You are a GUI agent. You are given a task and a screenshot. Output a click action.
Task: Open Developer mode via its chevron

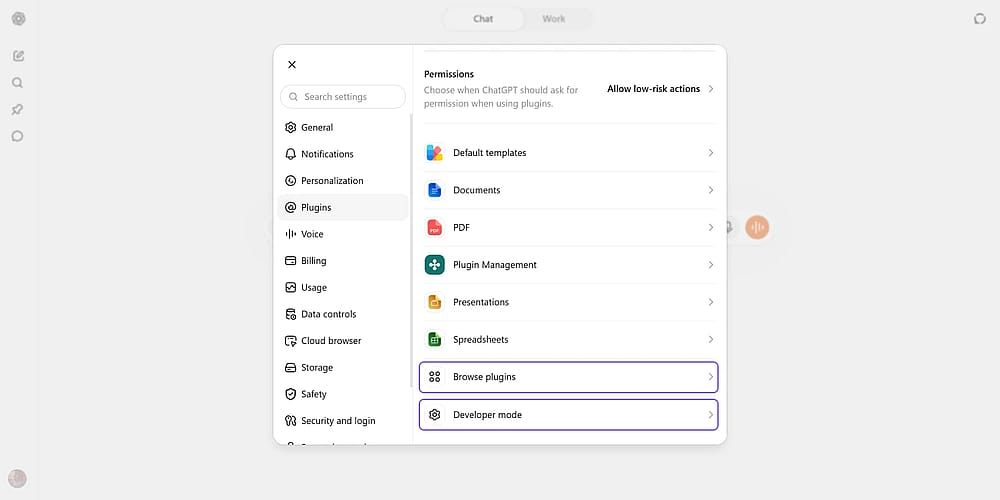pyautogui.click(x=710, y=415)
